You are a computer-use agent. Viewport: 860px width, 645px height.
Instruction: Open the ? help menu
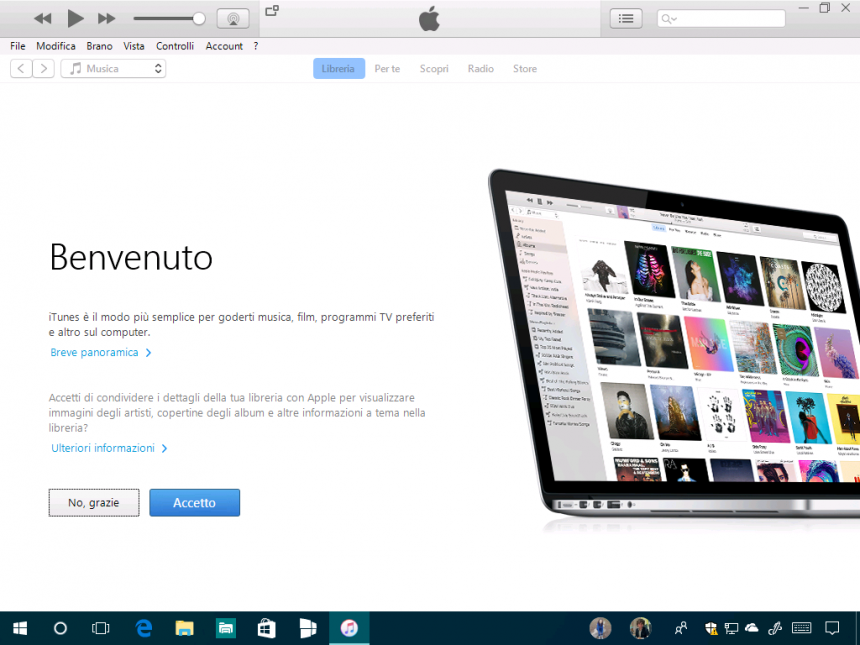coord(256,46)
